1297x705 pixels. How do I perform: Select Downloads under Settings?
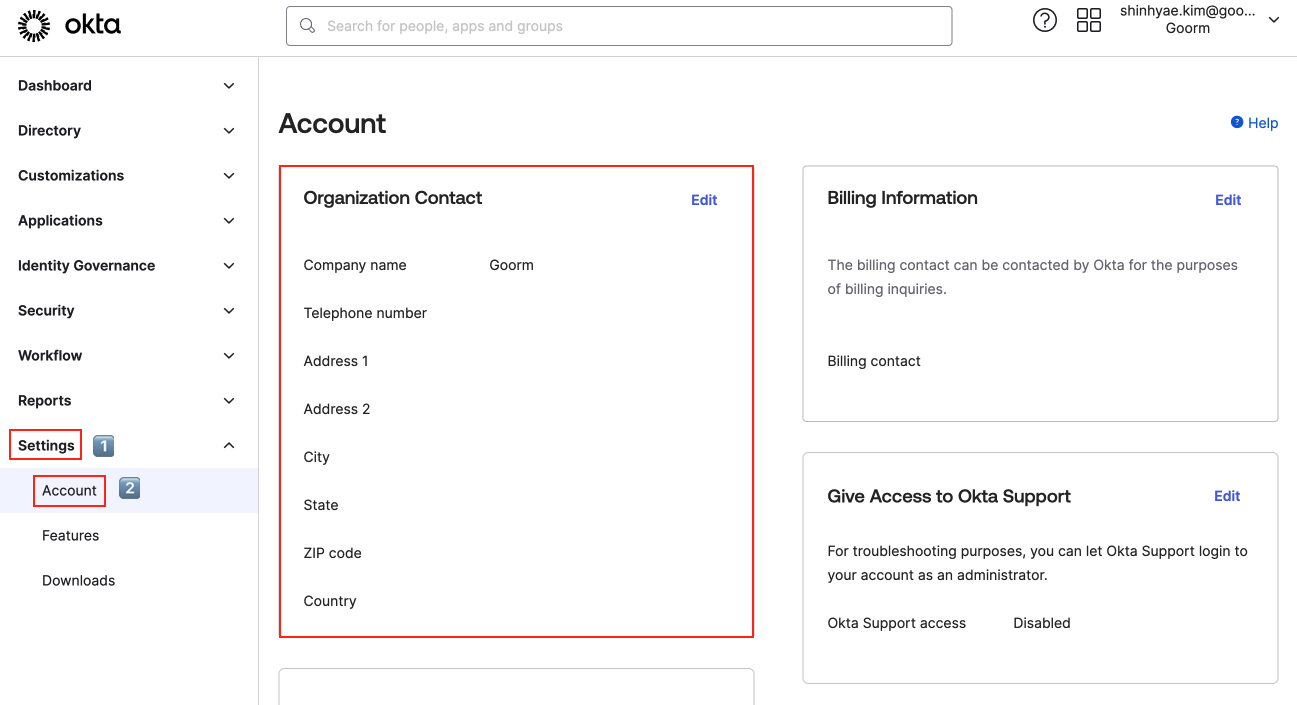(x=78, y=581)
